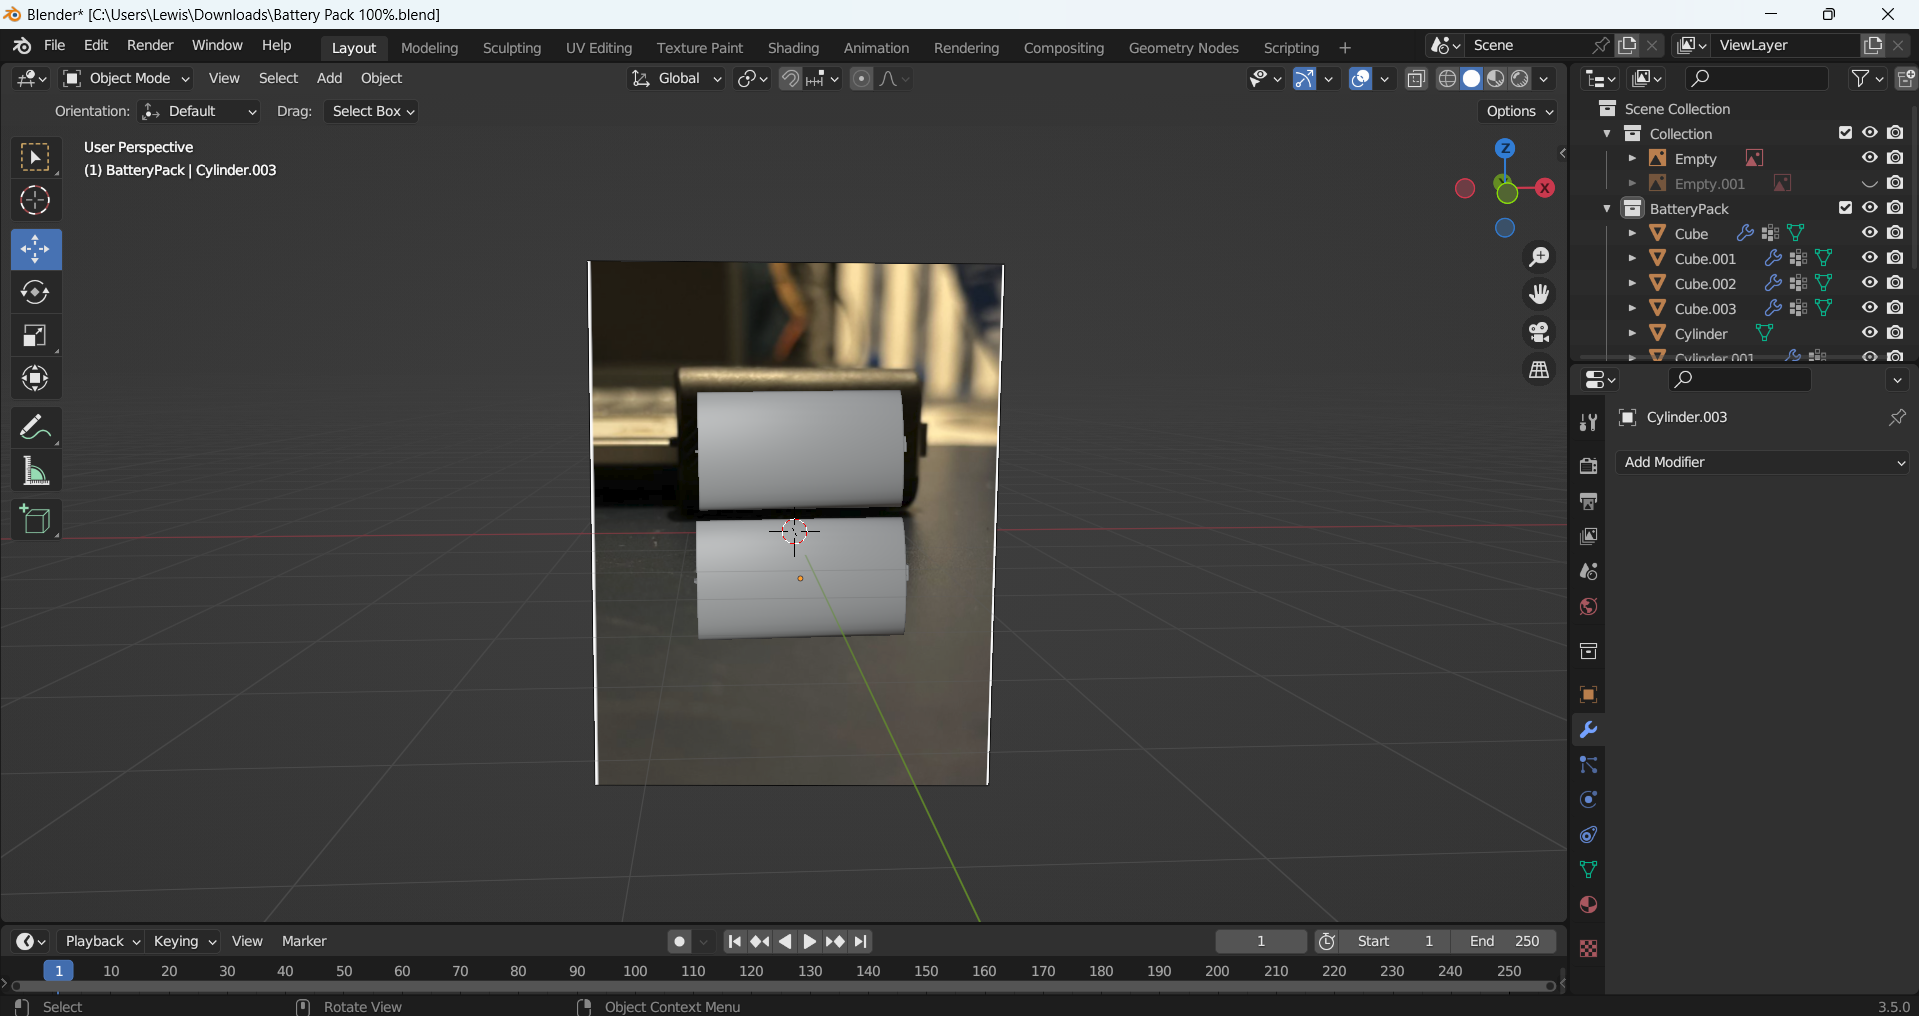This screenshot has width=1919, height=1016.
Task: Select the Rotate tool in toolbar
Action: tap(35, 292)
